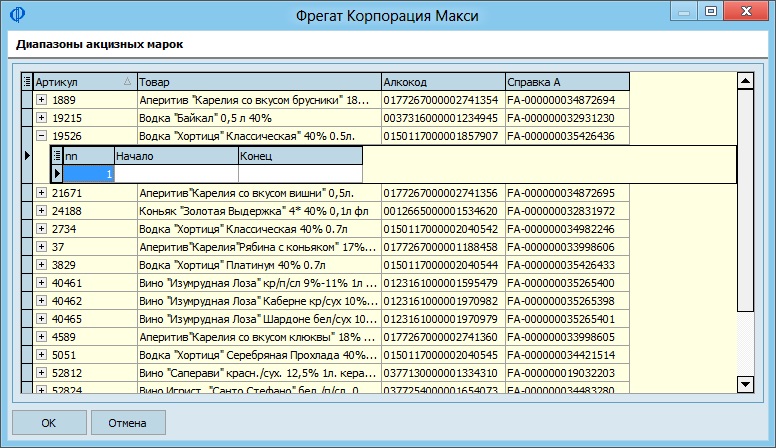Image resolution: width=776 pixels, height=448 pixels.
Task: Click the Артикул sort arrow indicator
Action: [x=127, y=82]
